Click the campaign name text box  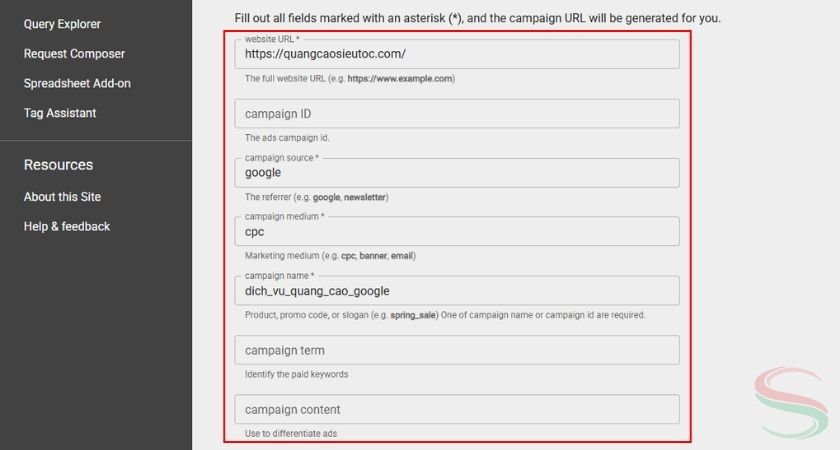click(x=456, y=291)
